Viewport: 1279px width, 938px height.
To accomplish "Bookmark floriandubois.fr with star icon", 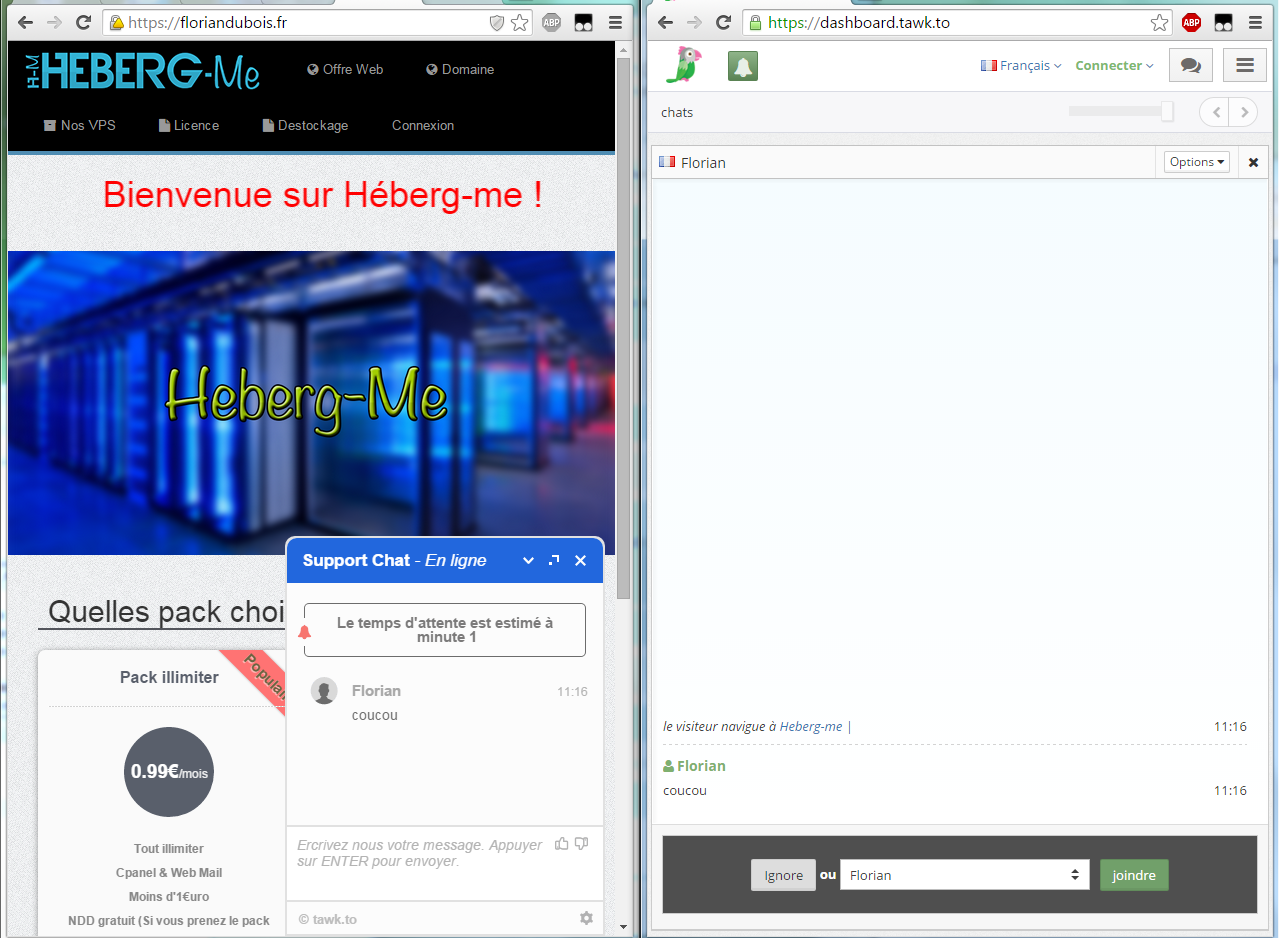I will coord(520,22).
